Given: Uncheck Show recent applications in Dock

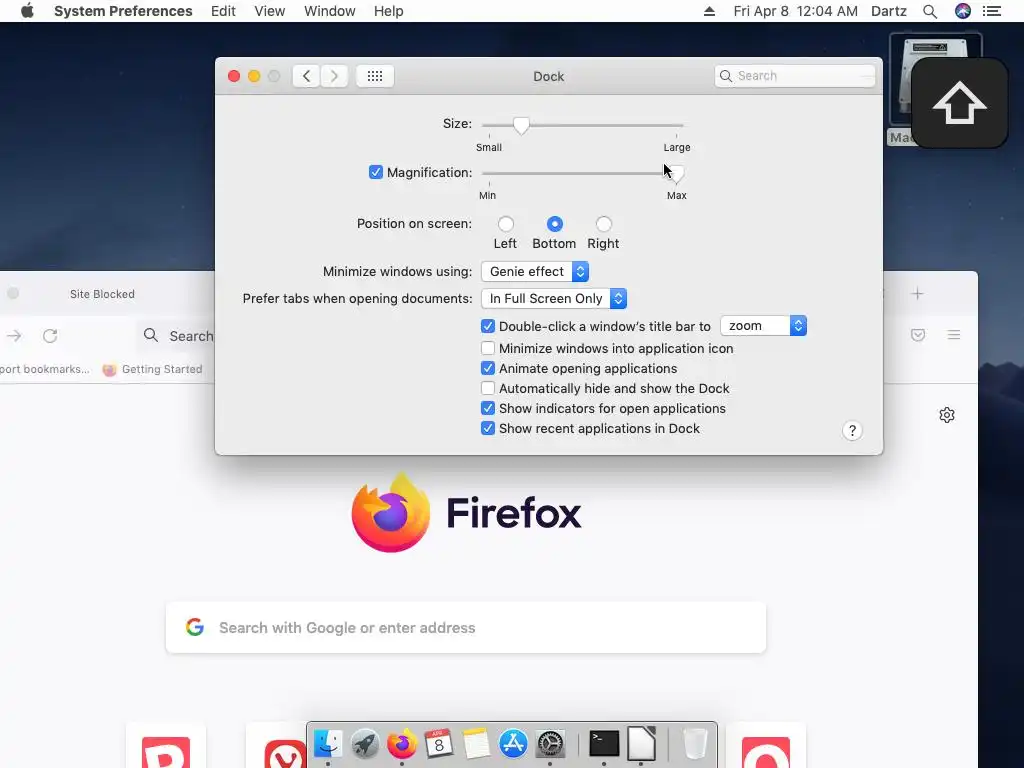Looking at the screenshot, I should (x=488, y=428).
